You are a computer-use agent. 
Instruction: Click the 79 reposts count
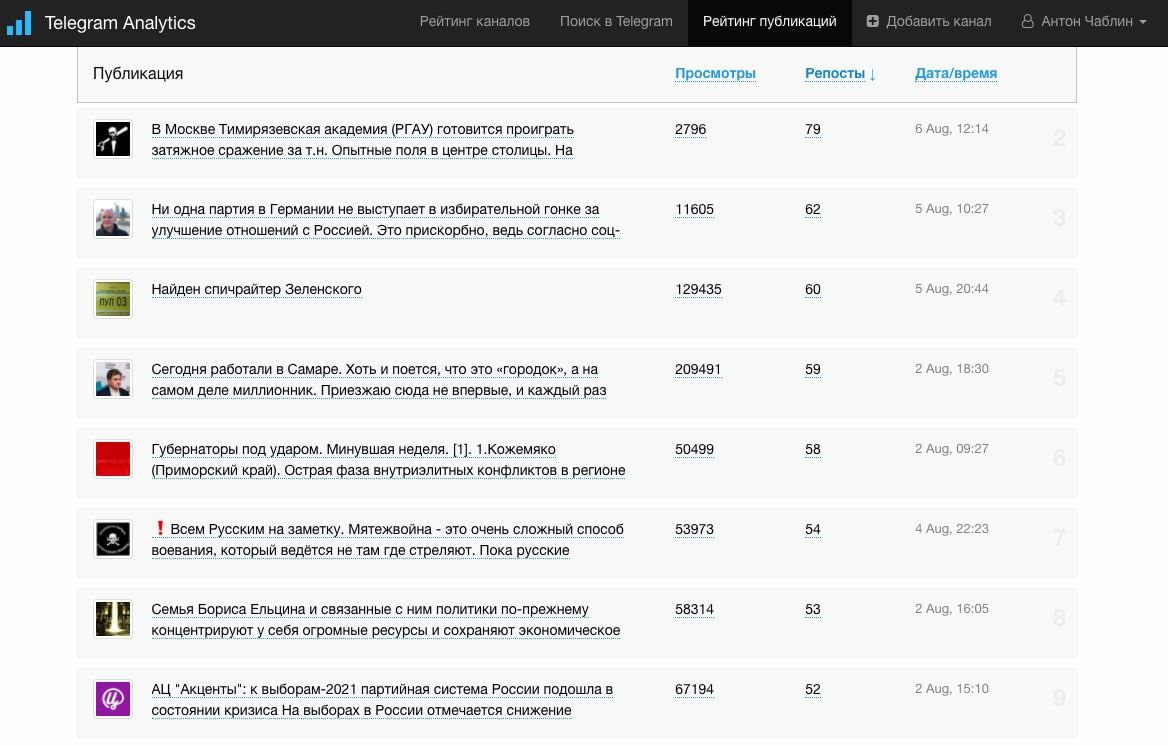(x=813, y=129)
